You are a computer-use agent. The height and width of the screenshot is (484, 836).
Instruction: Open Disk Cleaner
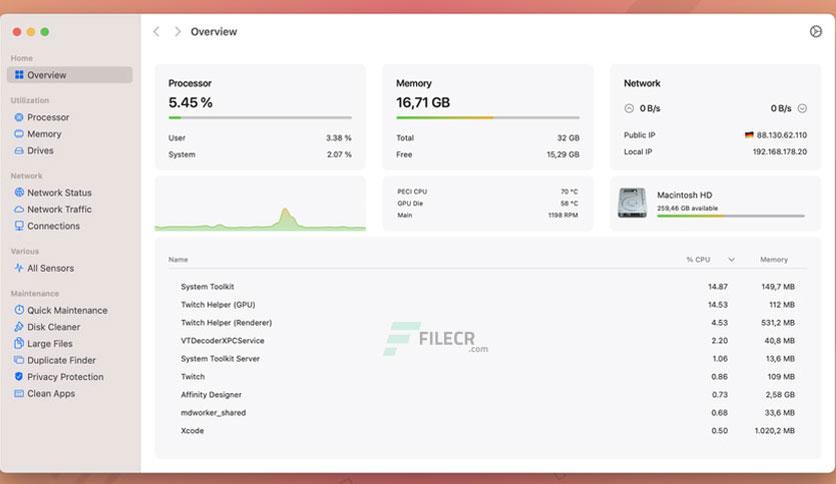pos(53,327)
